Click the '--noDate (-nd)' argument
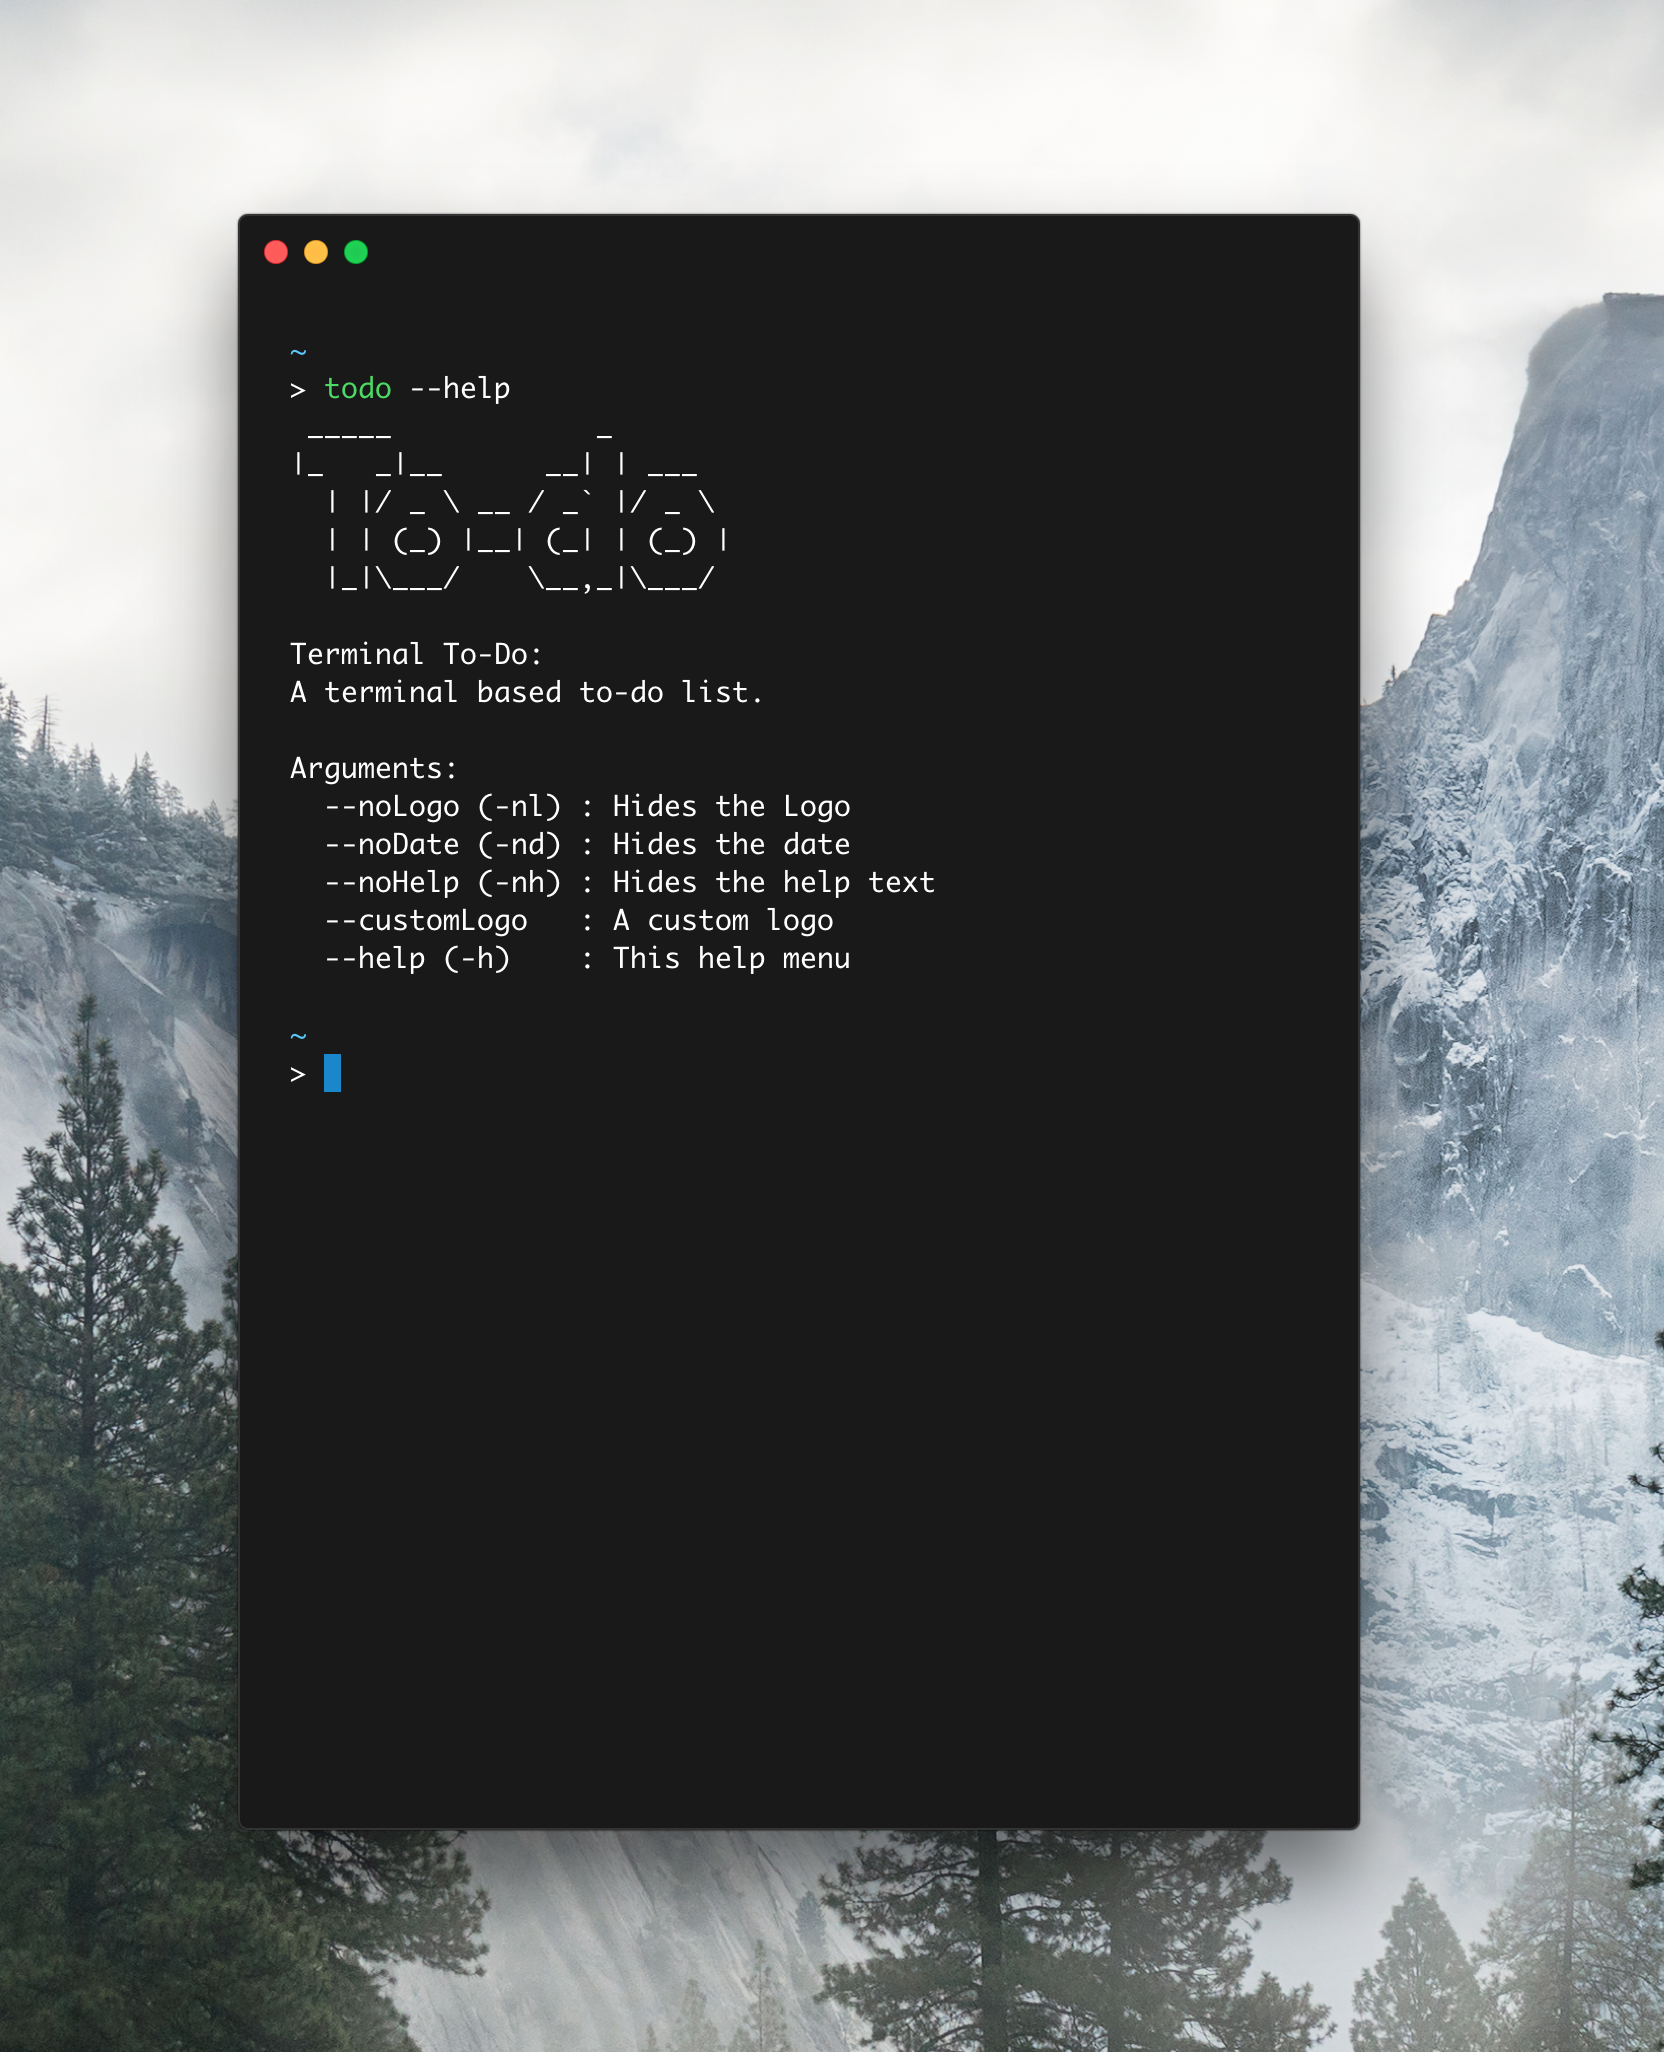1664x2052 pixels. click(x=443, y=844)
